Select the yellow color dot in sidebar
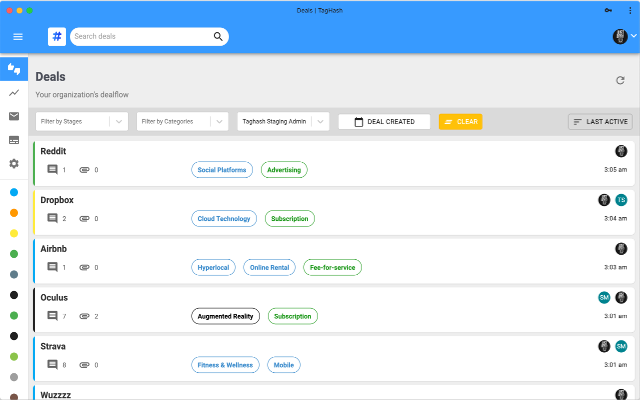 14,233
